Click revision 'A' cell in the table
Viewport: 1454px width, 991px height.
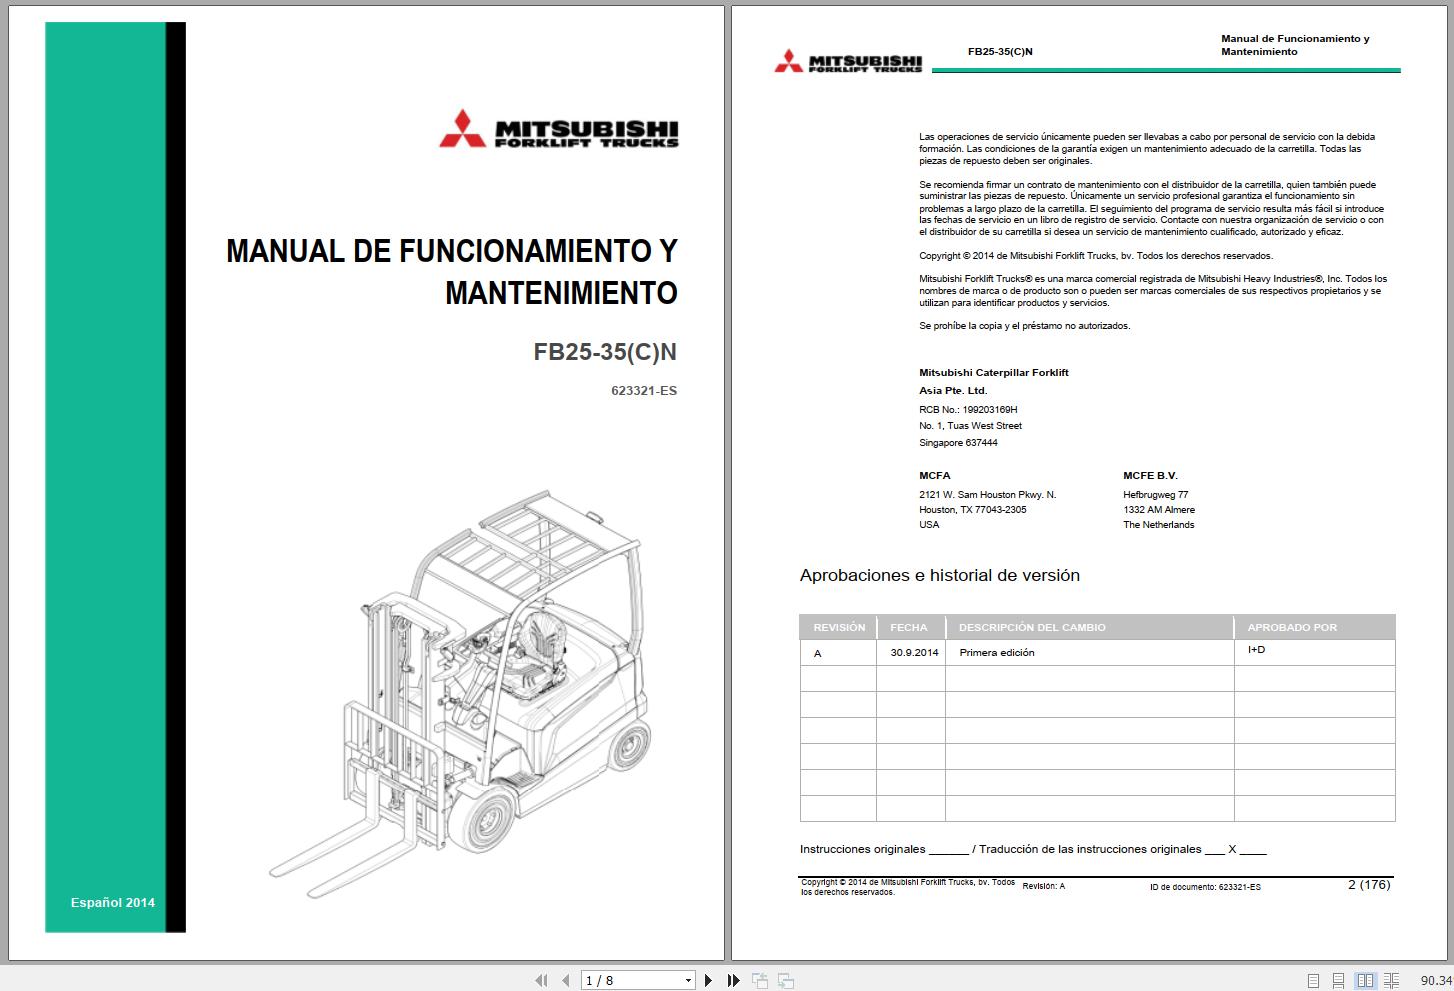tap(818, 653)
